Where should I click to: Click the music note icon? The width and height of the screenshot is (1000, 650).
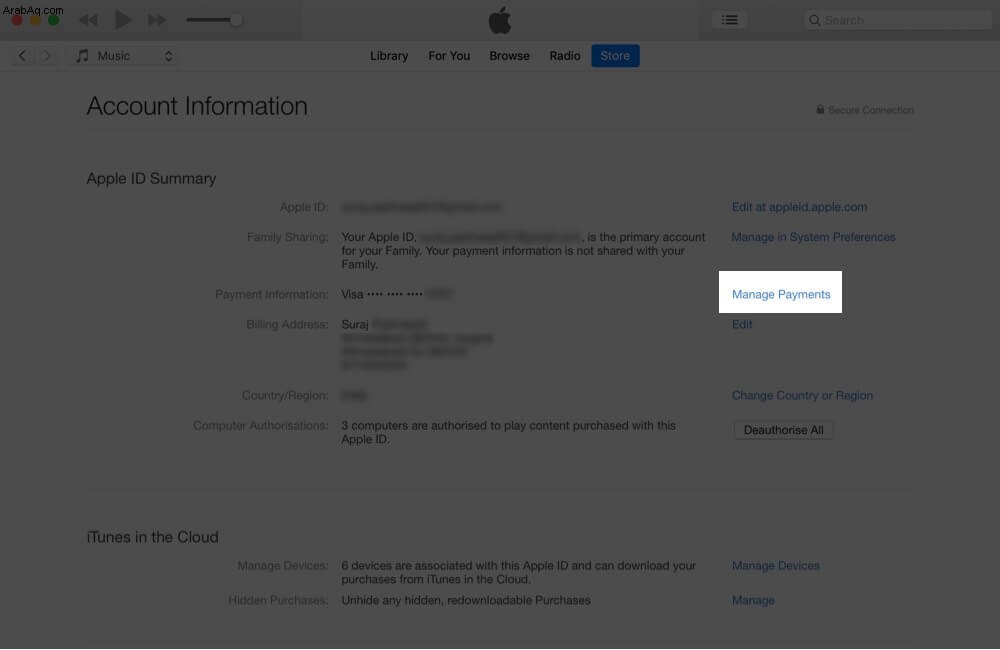point(82,55)
